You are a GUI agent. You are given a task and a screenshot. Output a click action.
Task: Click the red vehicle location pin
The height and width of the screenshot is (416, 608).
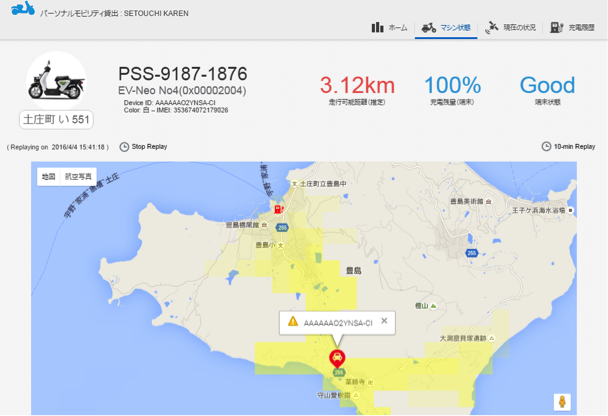(x=337, y=359)
